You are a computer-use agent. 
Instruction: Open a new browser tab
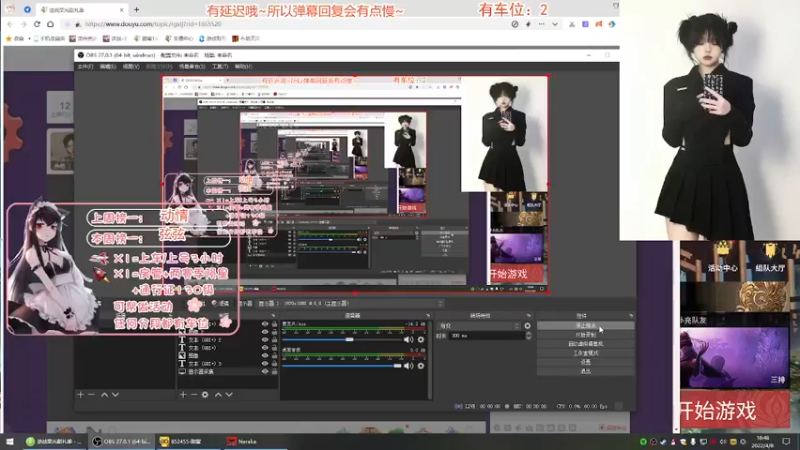click(x=136, y=9)
